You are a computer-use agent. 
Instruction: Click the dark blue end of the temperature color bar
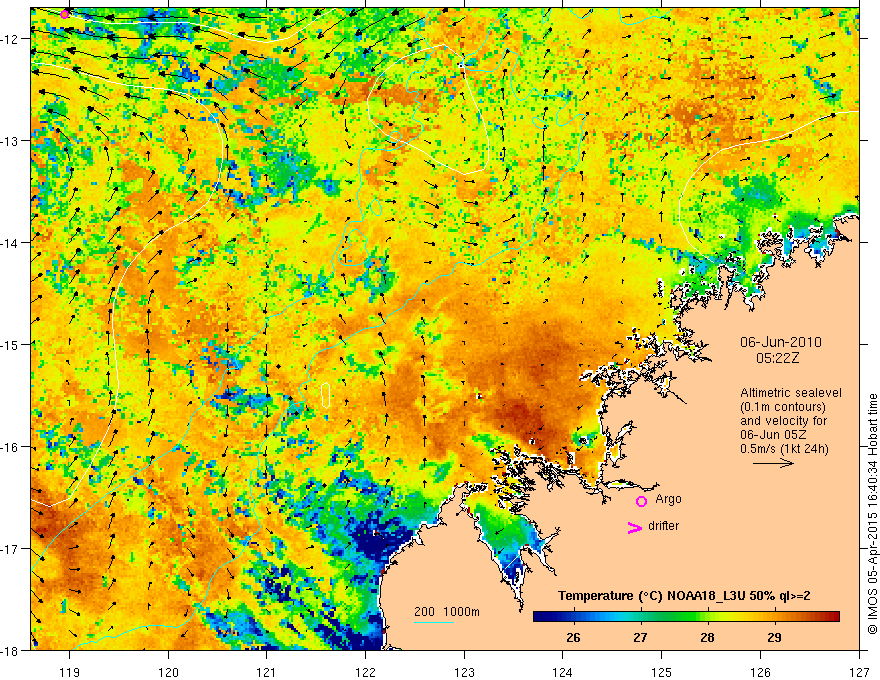pos(542,617)
